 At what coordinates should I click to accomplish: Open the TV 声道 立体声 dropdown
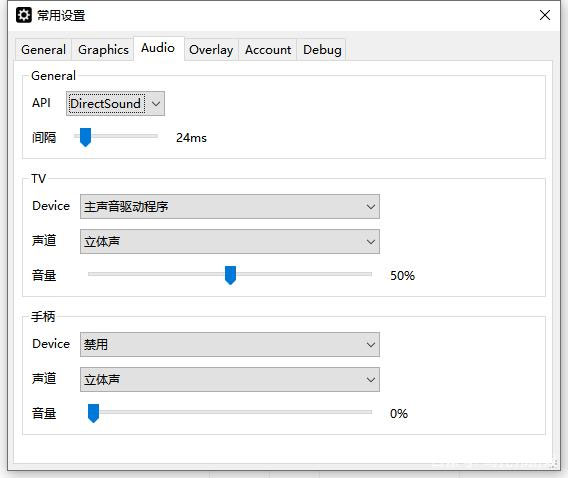point(230,242)
